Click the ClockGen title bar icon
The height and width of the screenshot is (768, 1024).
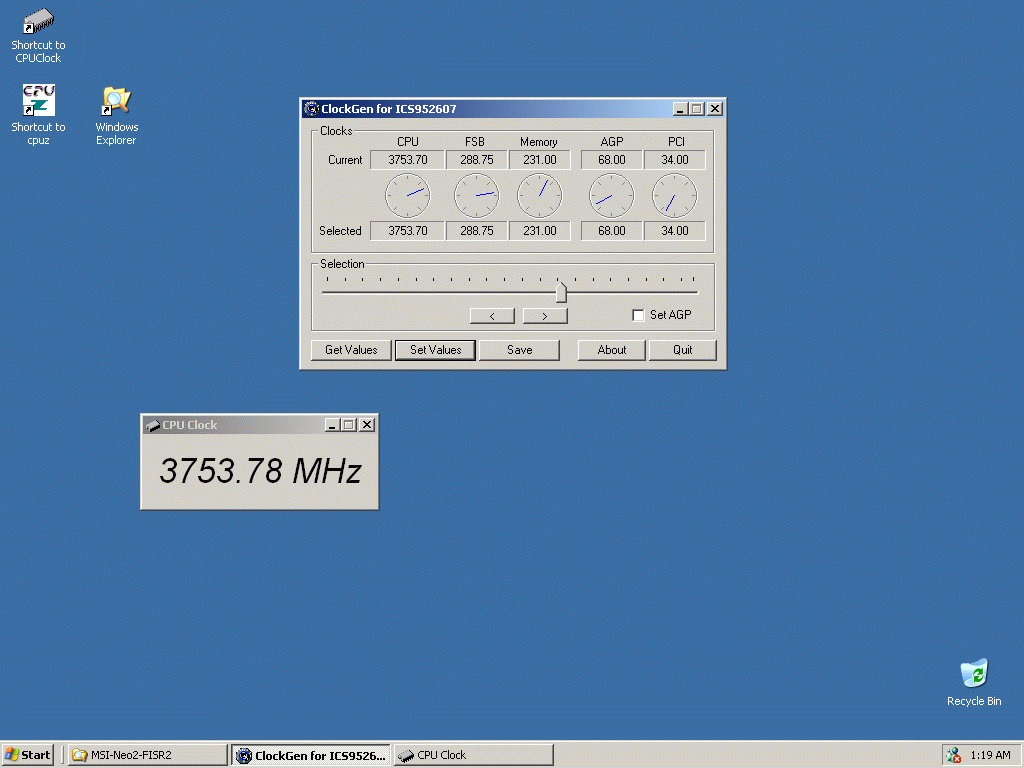[x=312, y=109]
